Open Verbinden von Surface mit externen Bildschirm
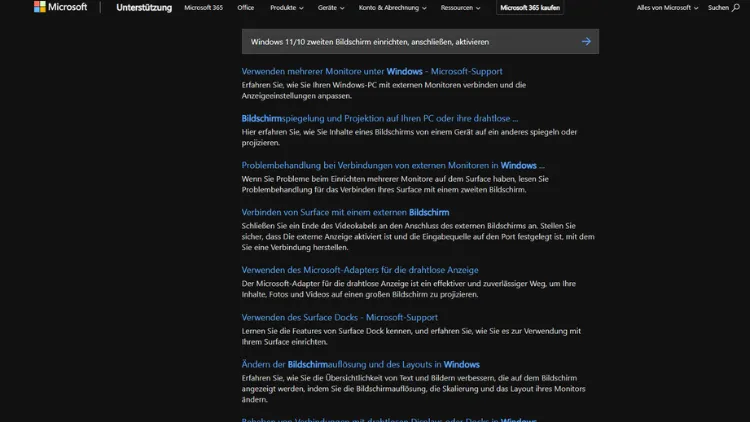750x422 pixels. tap(345, 212)
